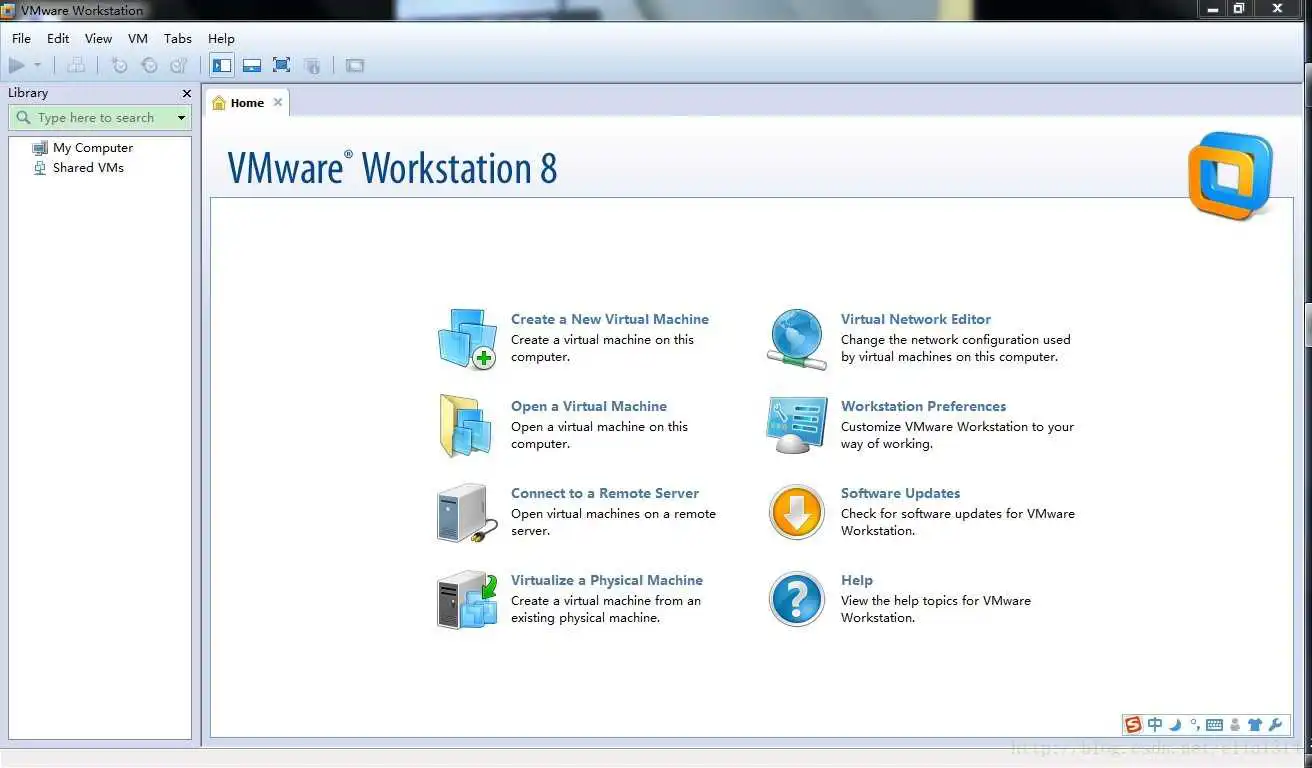Click the Workstation Preferences link

coord(924,406)
